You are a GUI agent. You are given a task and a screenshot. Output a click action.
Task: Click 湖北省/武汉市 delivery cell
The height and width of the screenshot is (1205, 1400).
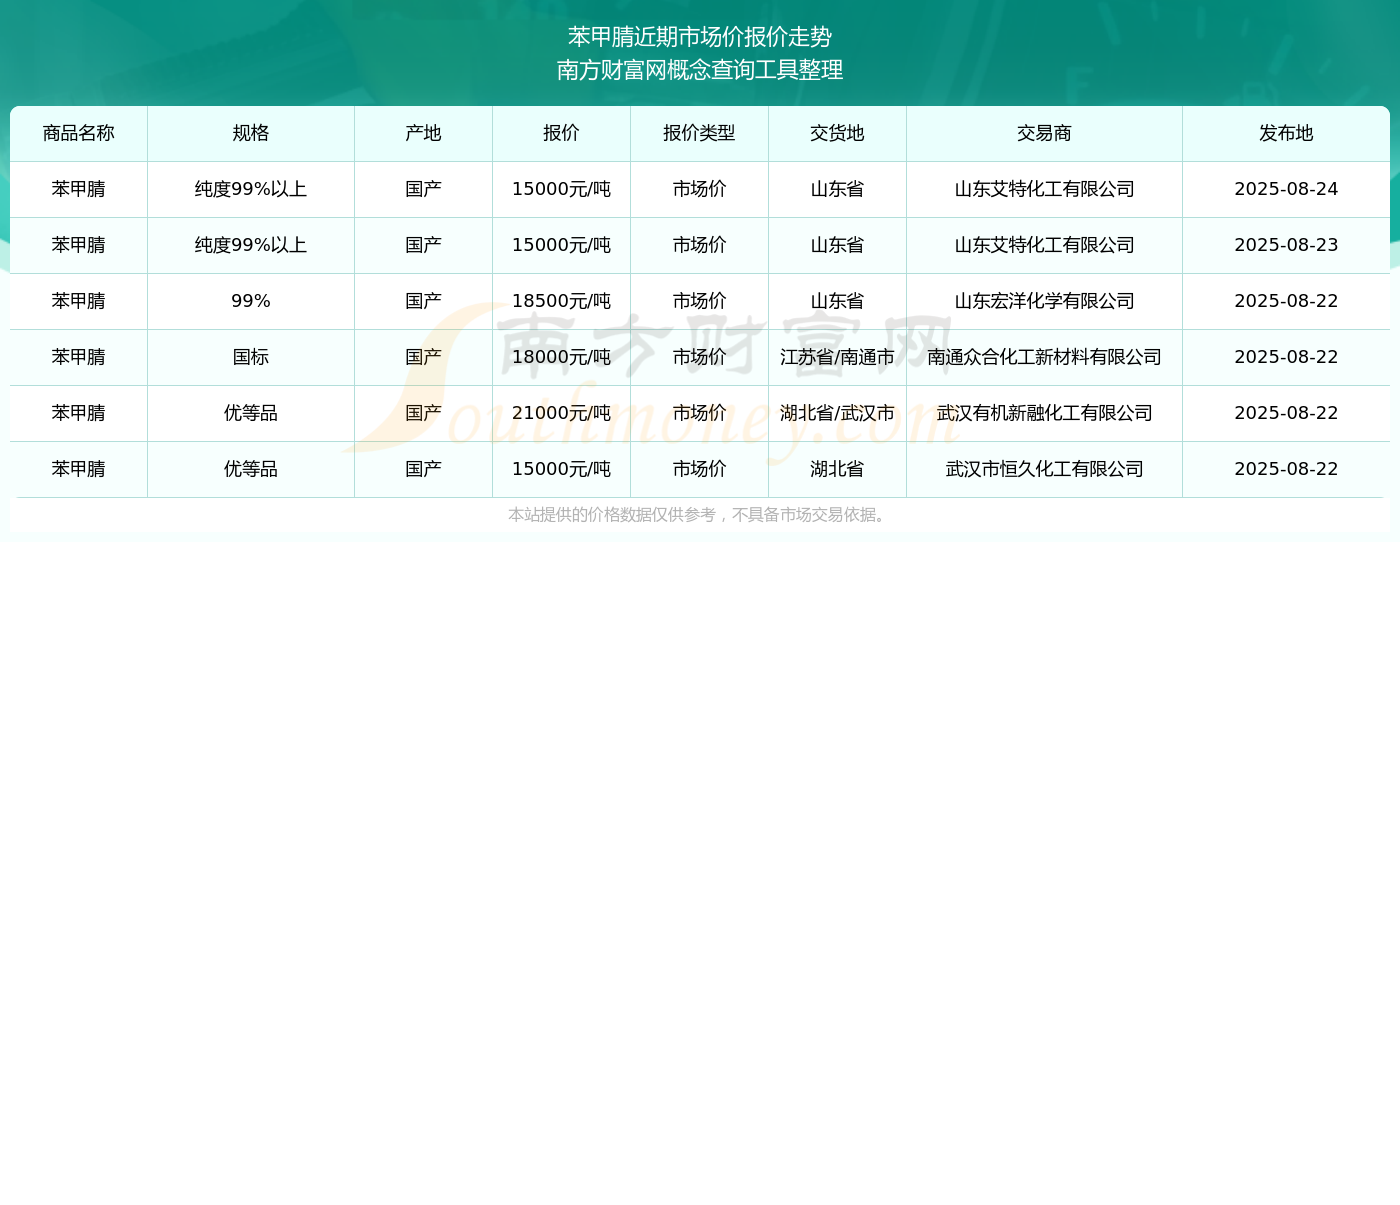pyautogui.click(x=837, y=413)
